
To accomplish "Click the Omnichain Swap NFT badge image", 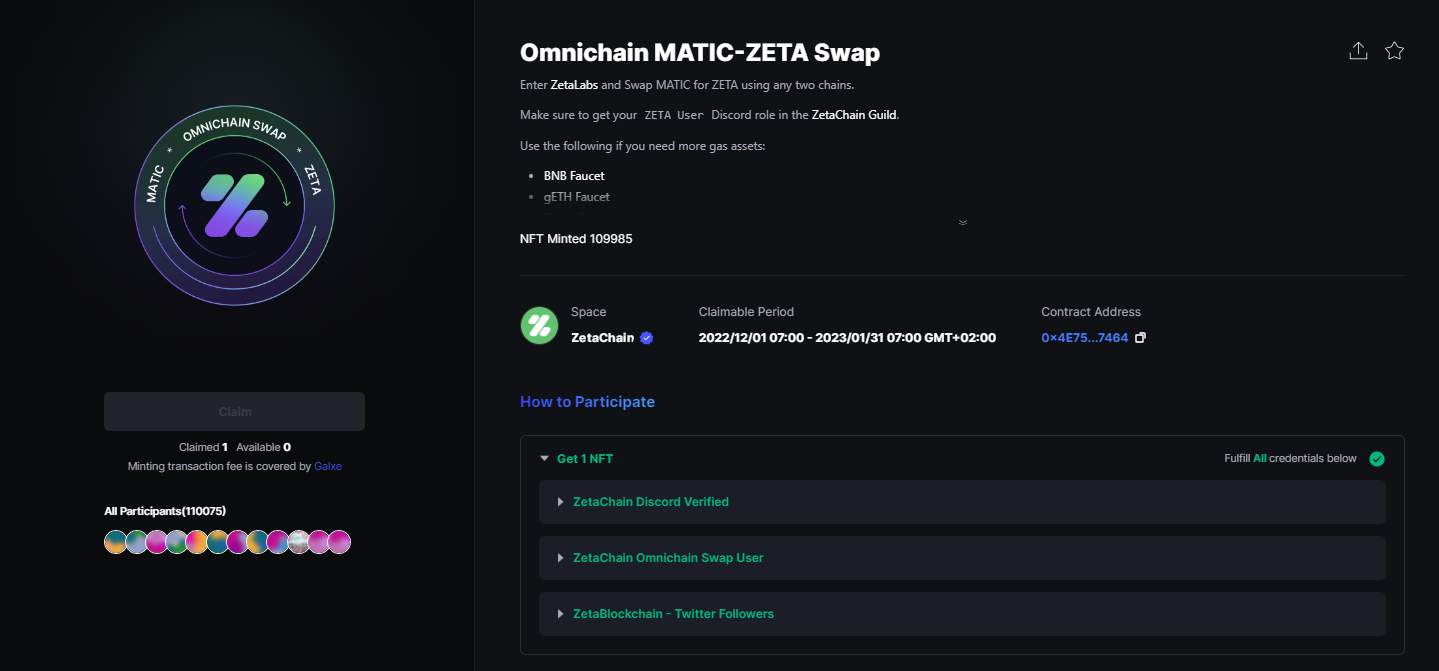I will (x=234, y=206).
